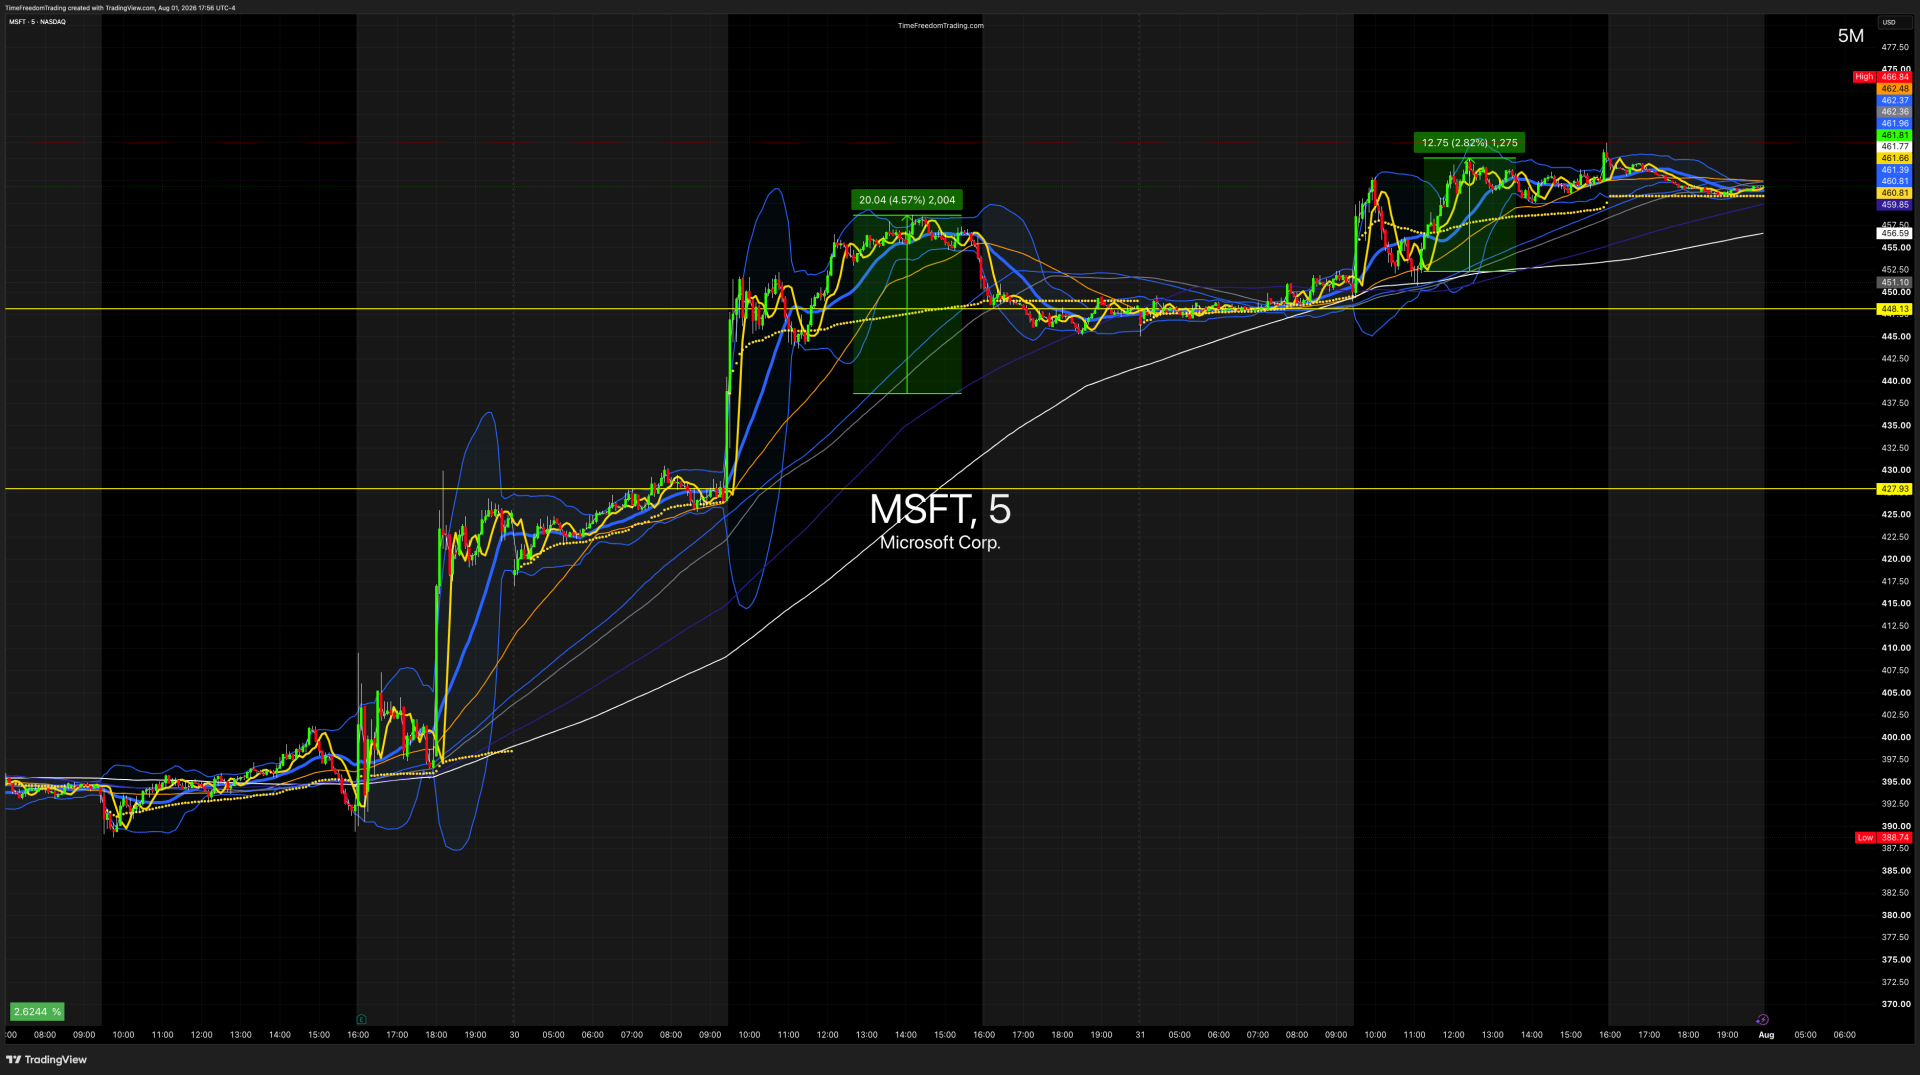This screenshot has width=1920, height=1075.
Task: Click the red High 466.84 price label
Action: [x=1881, y=77]
